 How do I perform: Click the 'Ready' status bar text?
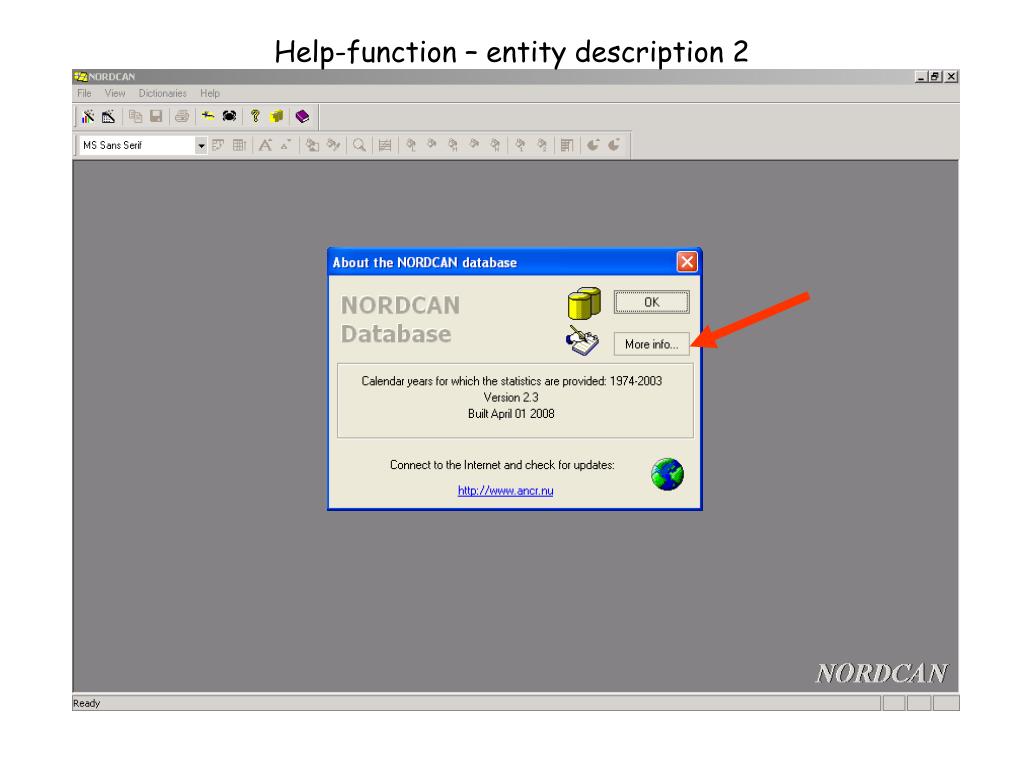(86, 703)
